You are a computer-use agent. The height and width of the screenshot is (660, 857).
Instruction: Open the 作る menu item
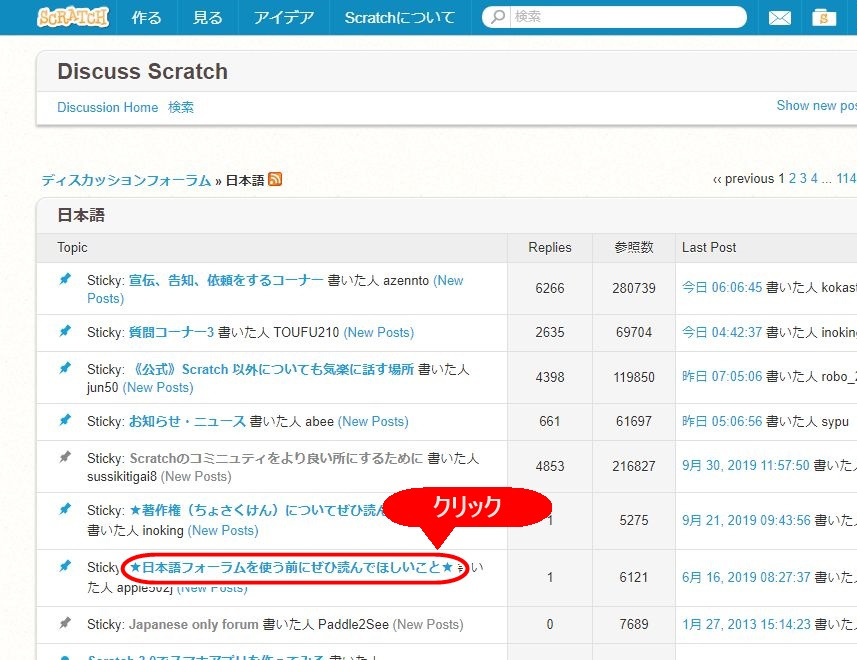[x=146, y=17]
